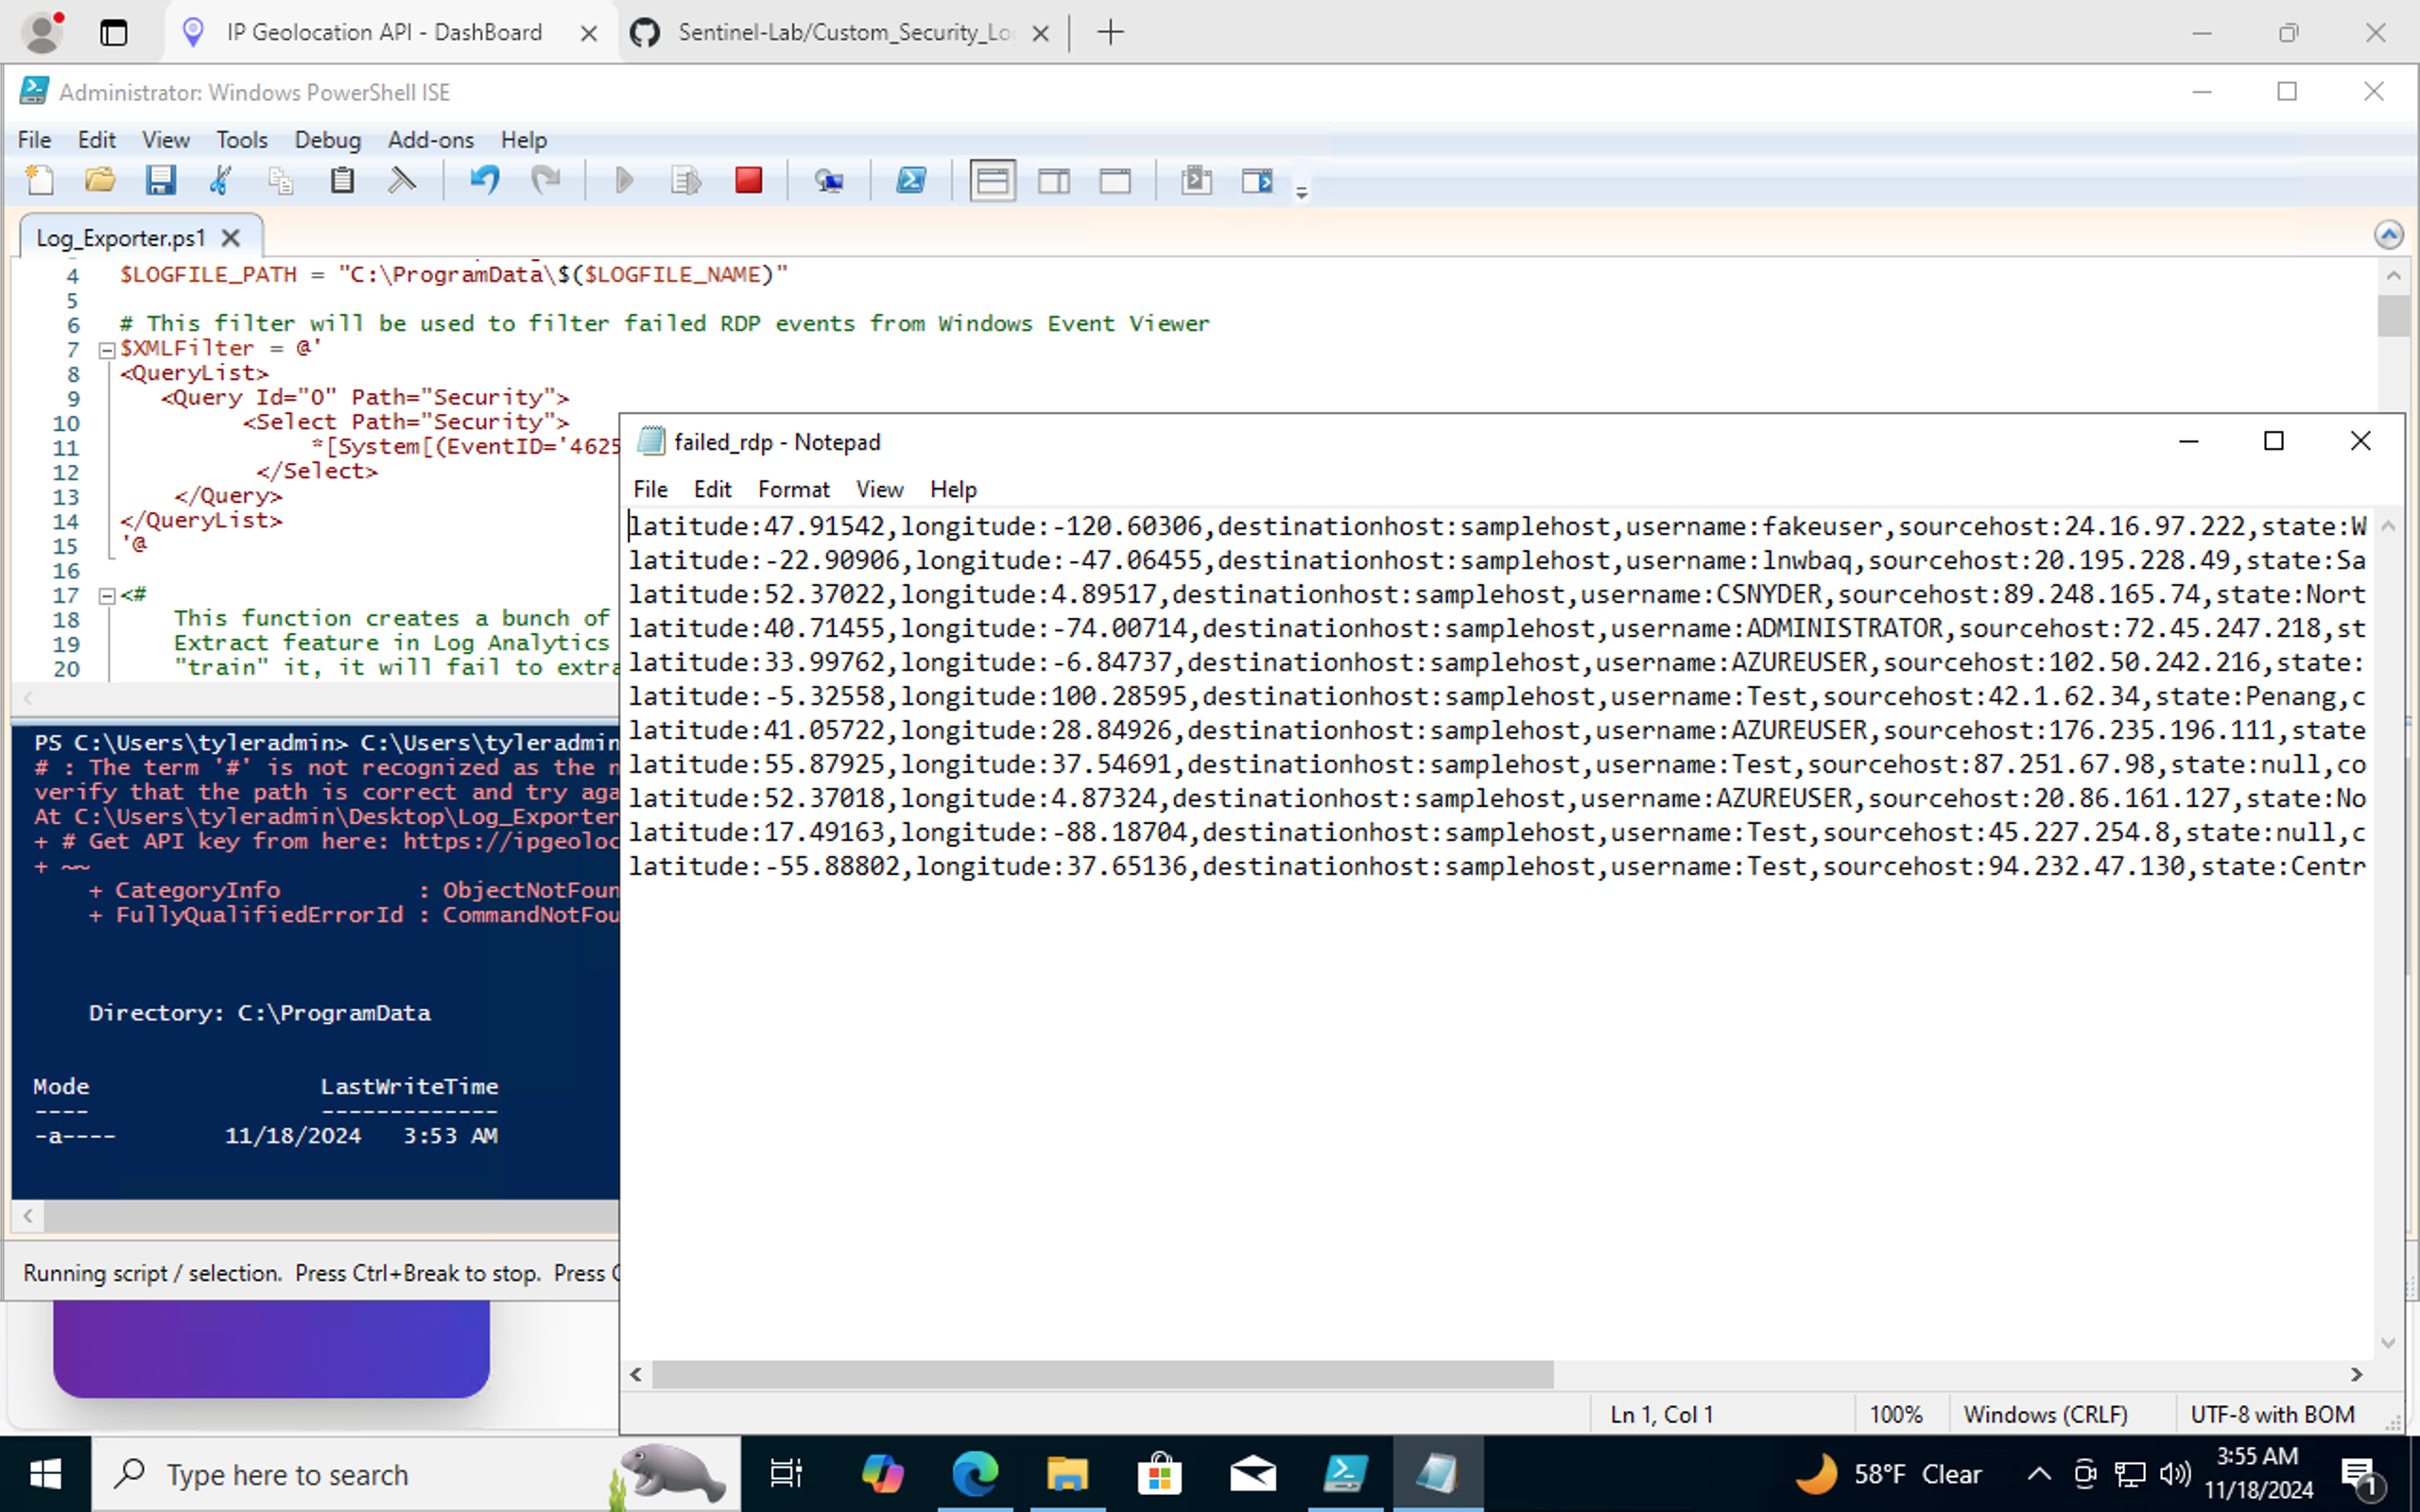Click the Undo arrow icon
Screen dimensions: 2420x1512
pyautogui.click(x=485, y=181)
